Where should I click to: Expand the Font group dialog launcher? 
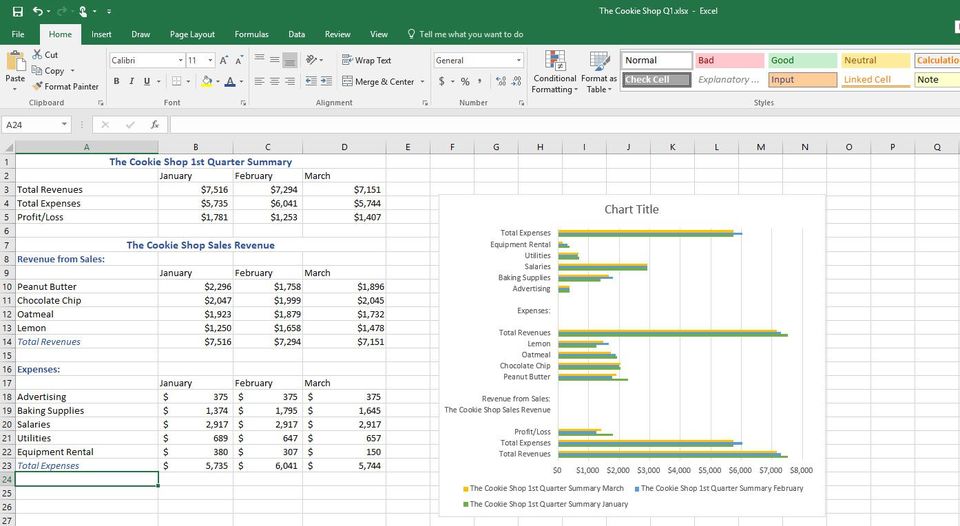point(243,103)
